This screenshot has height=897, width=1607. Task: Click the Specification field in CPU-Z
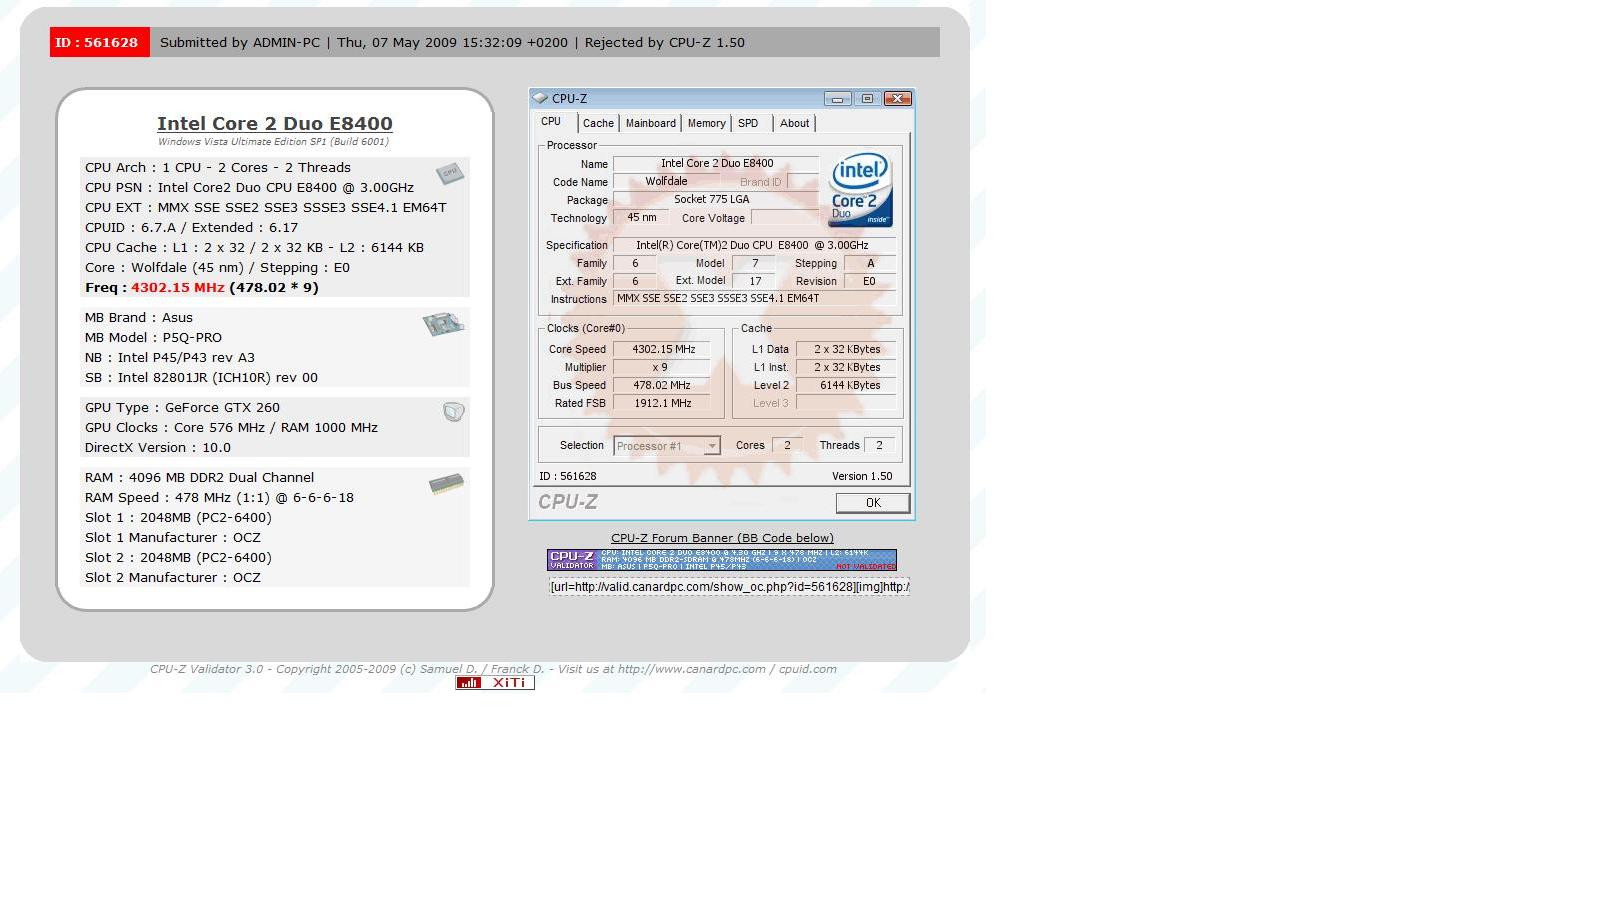(755, 245)
